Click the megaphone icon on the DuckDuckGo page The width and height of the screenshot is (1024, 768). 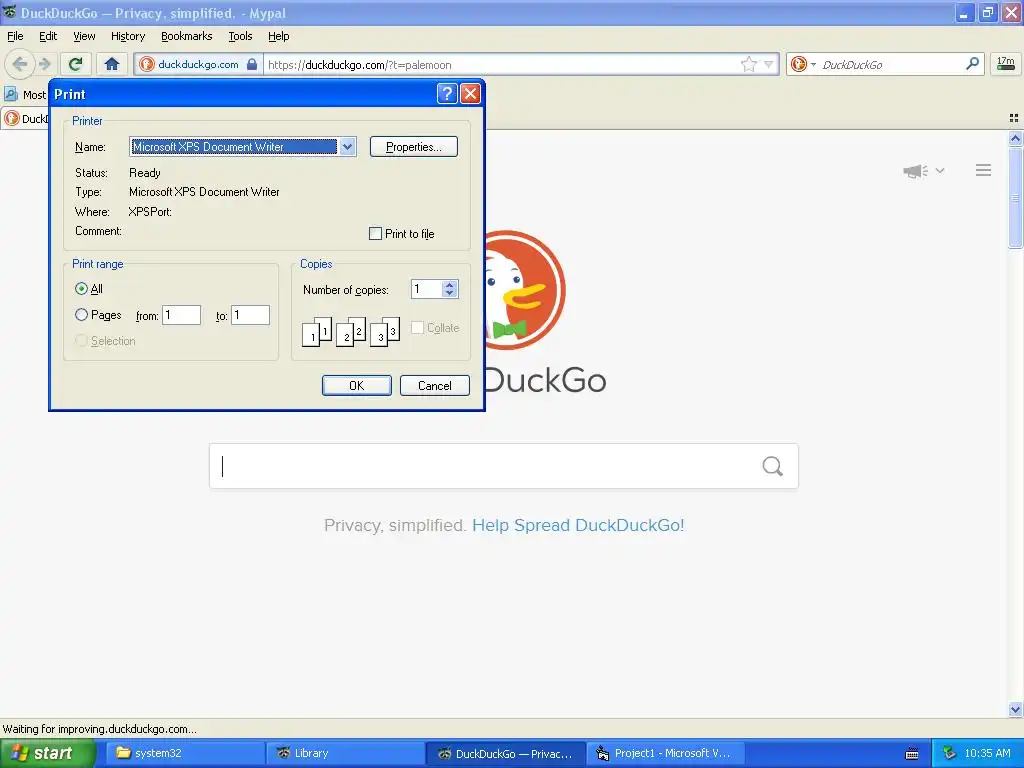point(915,171)
